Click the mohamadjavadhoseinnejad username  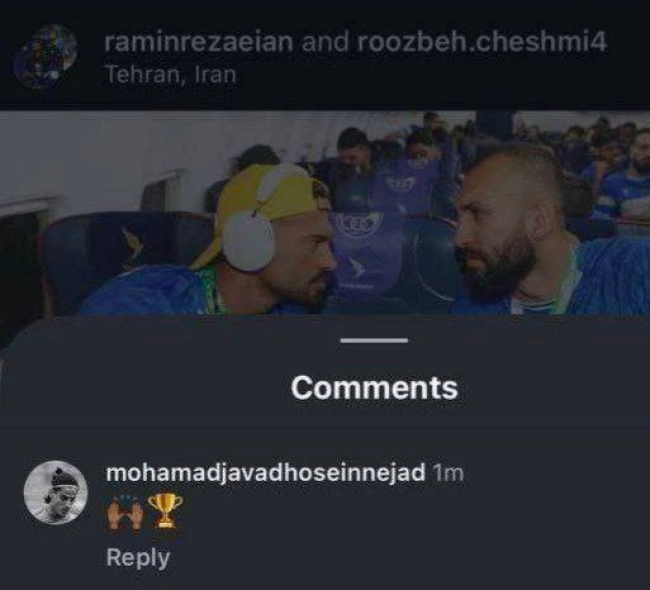coord(266,473)
